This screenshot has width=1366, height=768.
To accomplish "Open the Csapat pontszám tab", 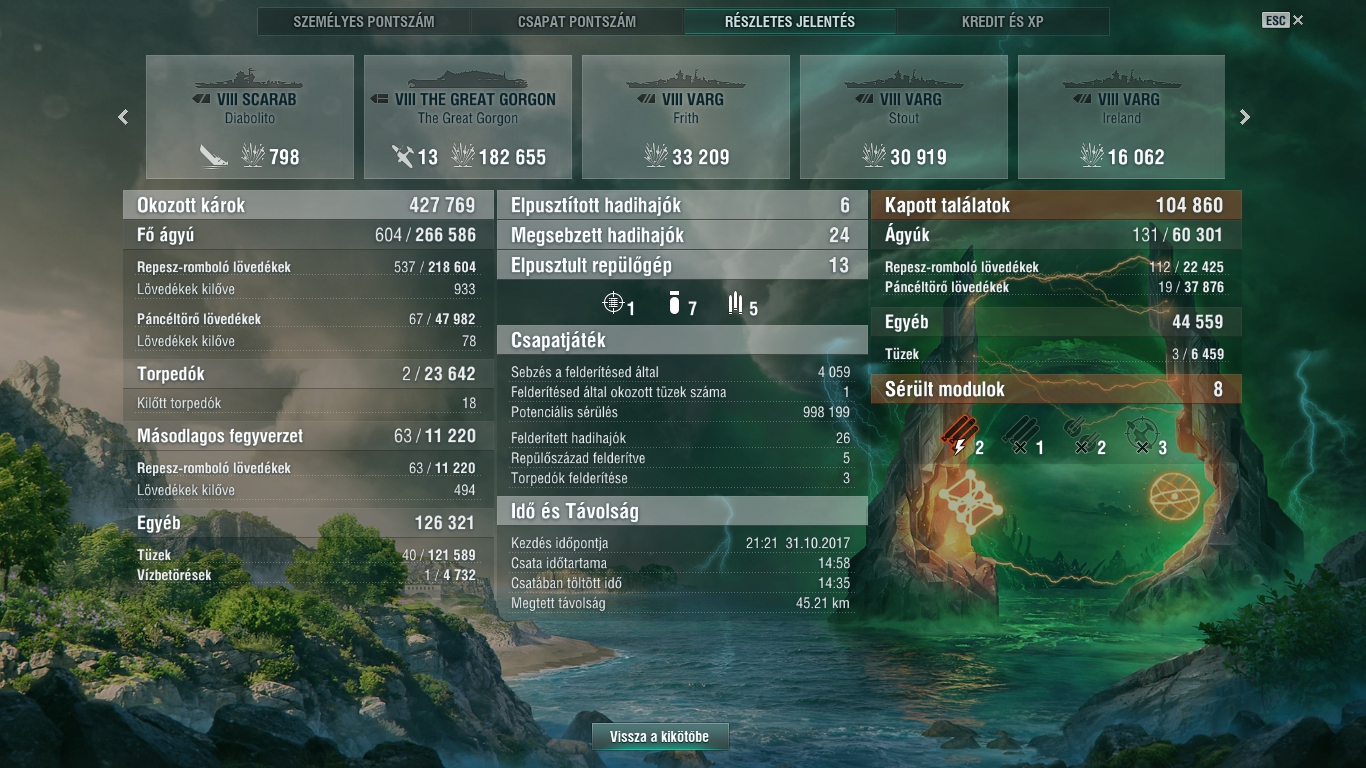I will [577, 21].
